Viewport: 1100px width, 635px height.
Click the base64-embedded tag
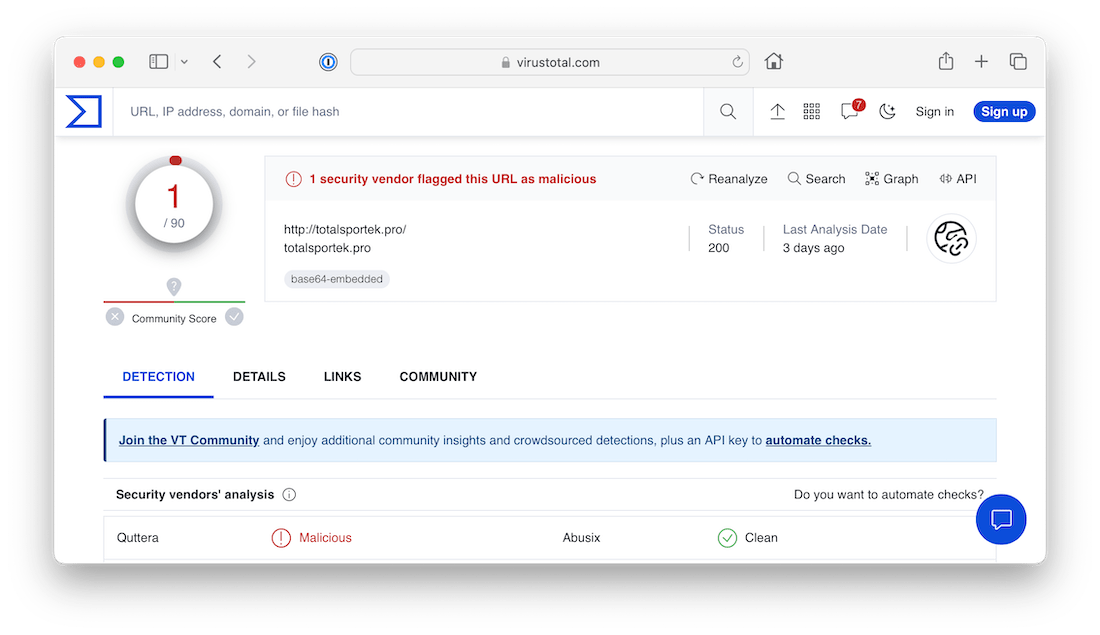click(337, 279)
